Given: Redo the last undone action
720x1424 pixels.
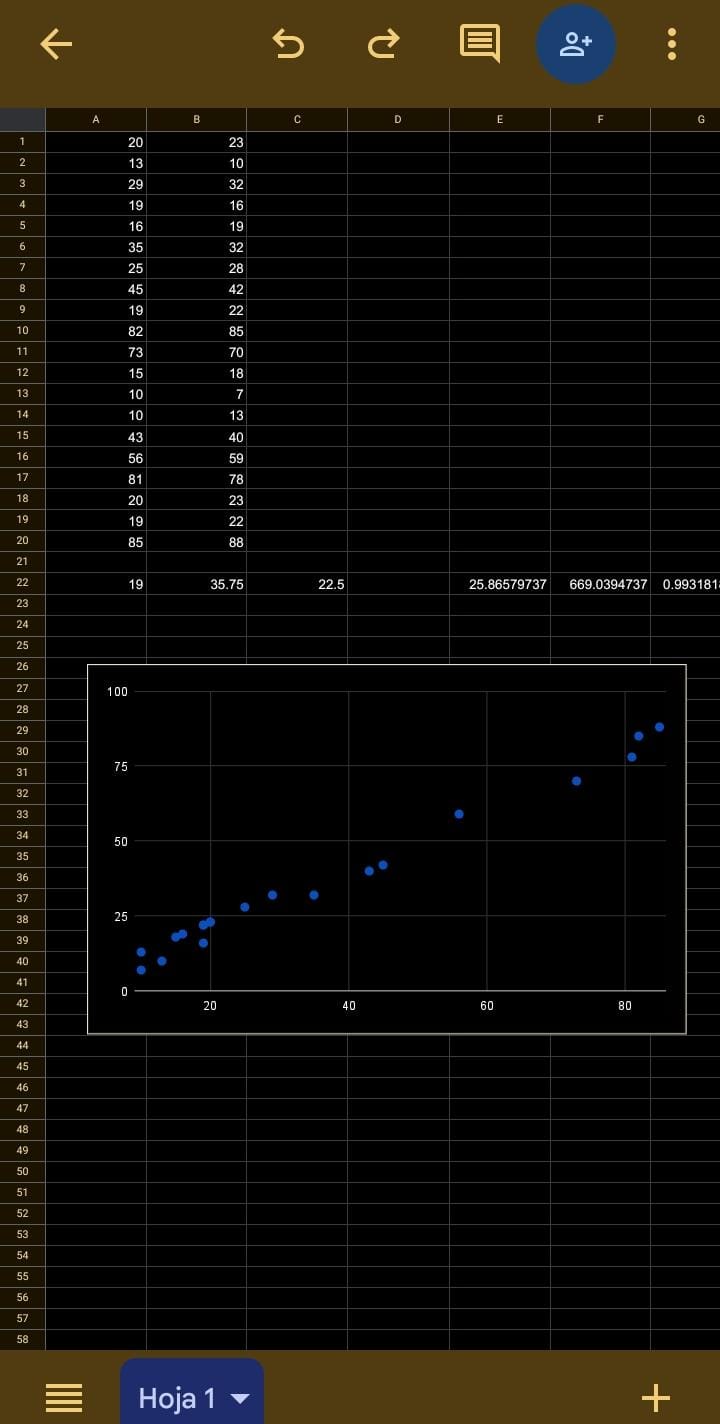Looking at the screenshot, I should 383,44.
